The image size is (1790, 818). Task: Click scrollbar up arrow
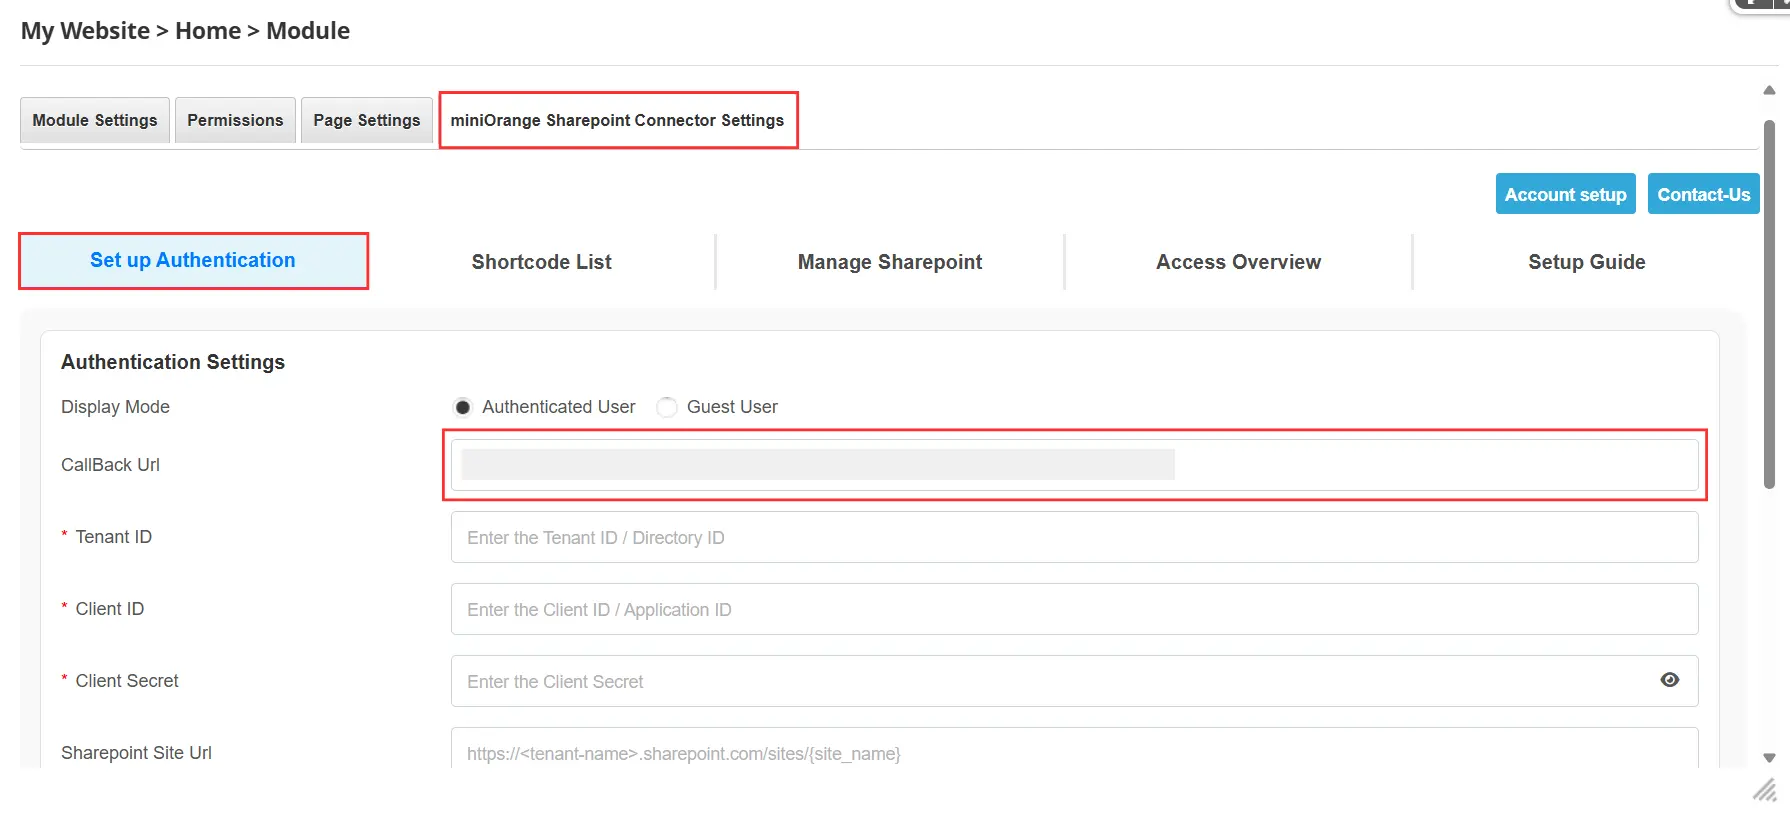point(1769,90)
